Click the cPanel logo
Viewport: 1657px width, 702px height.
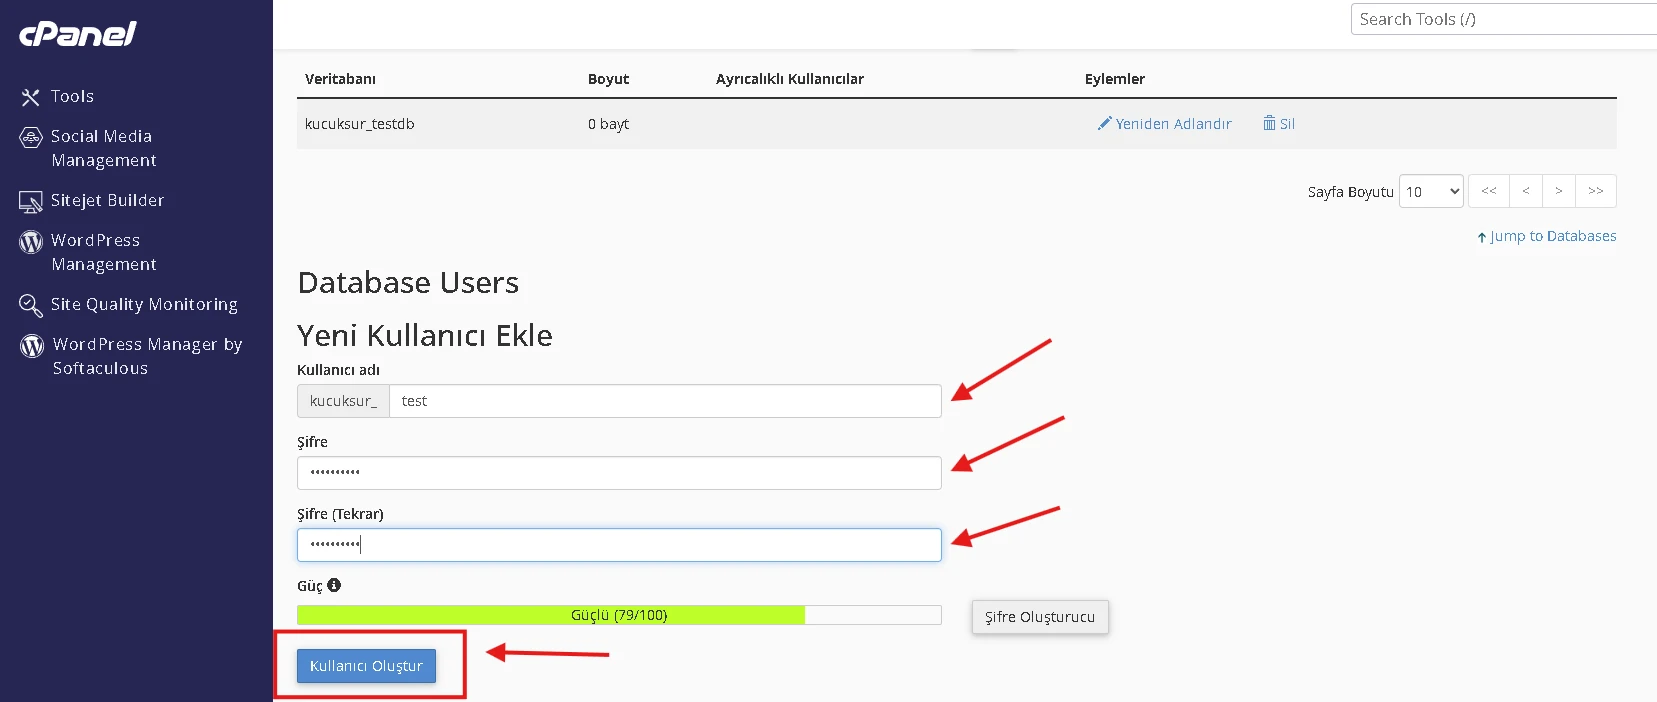[78, 34]
